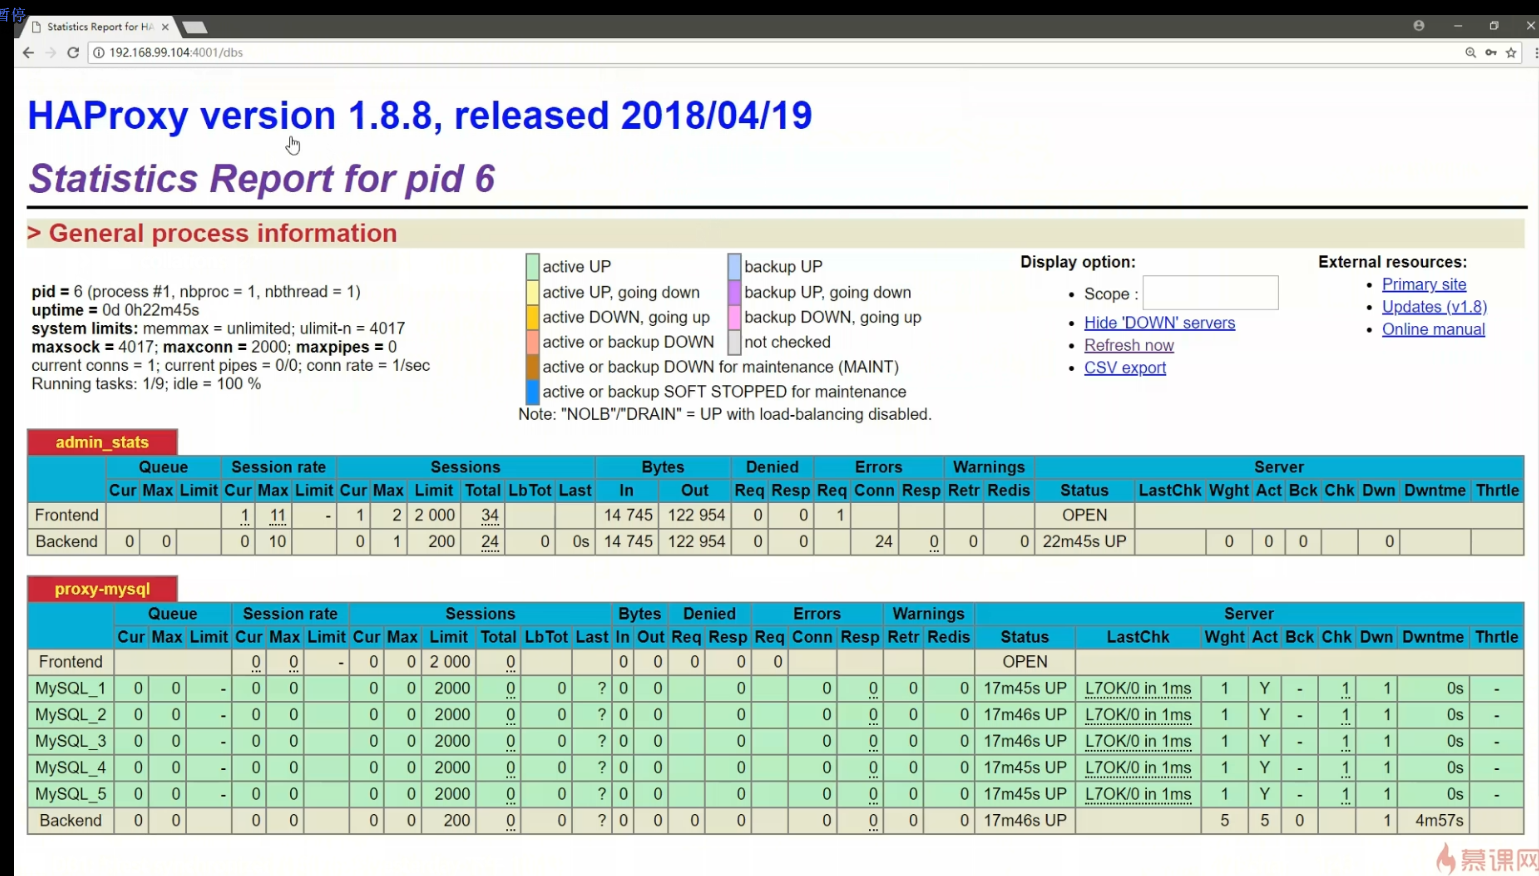This screenshot has width=1539, height=876.
Task: Click the MySQL_3 server row label
Action: point(70,741)
